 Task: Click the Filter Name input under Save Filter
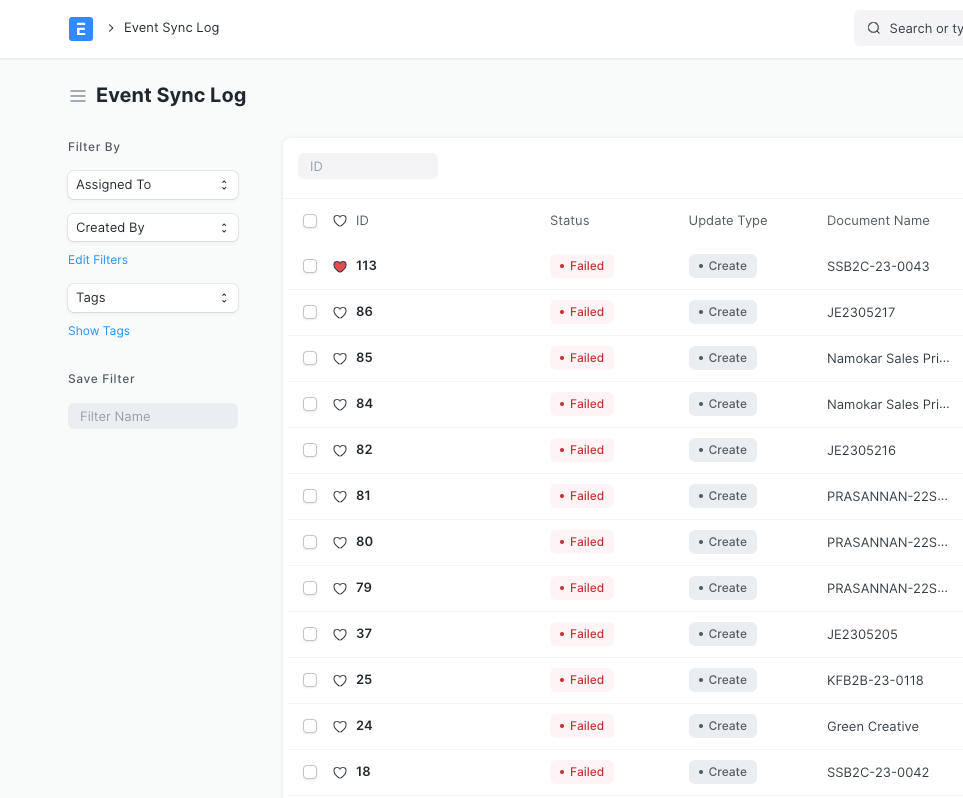[x=152, y=415]
